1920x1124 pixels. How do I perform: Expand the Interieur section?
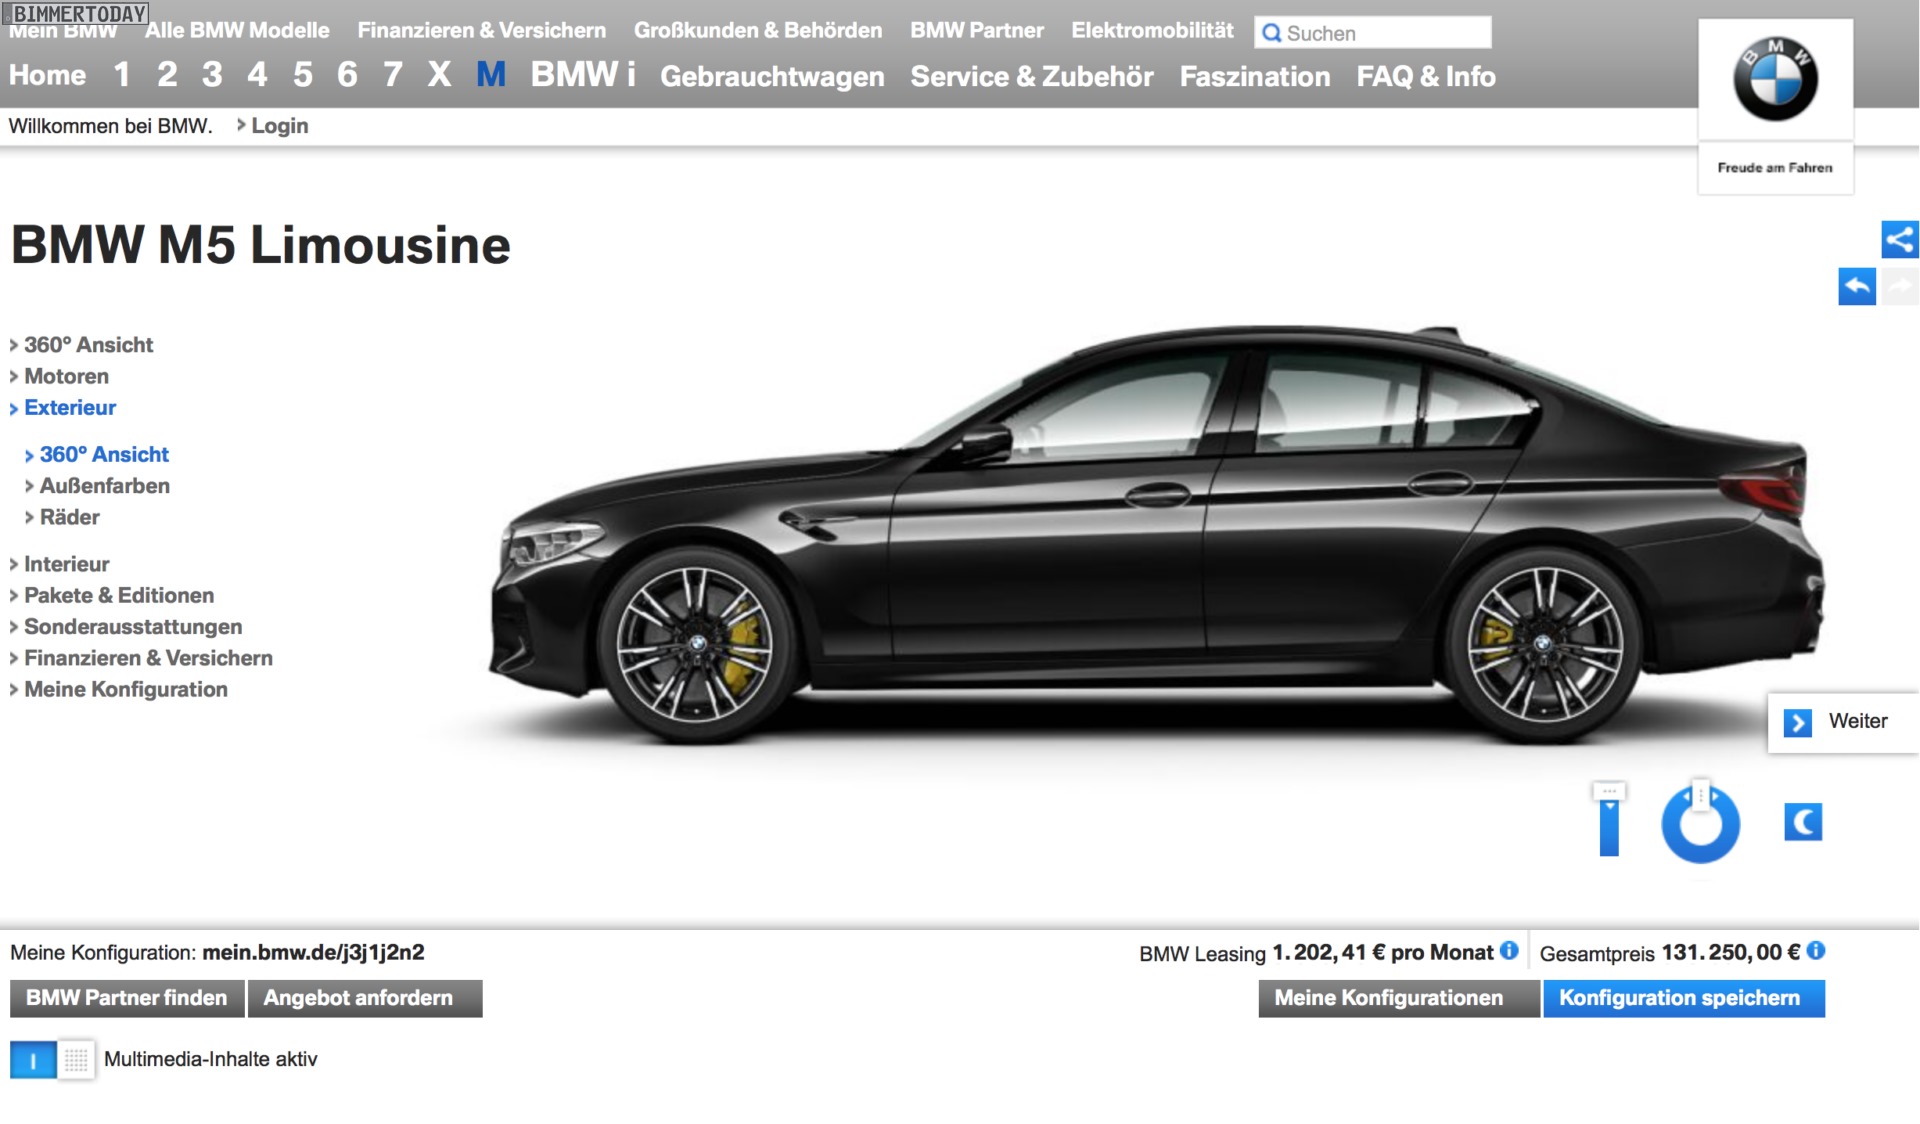[66, 564]
